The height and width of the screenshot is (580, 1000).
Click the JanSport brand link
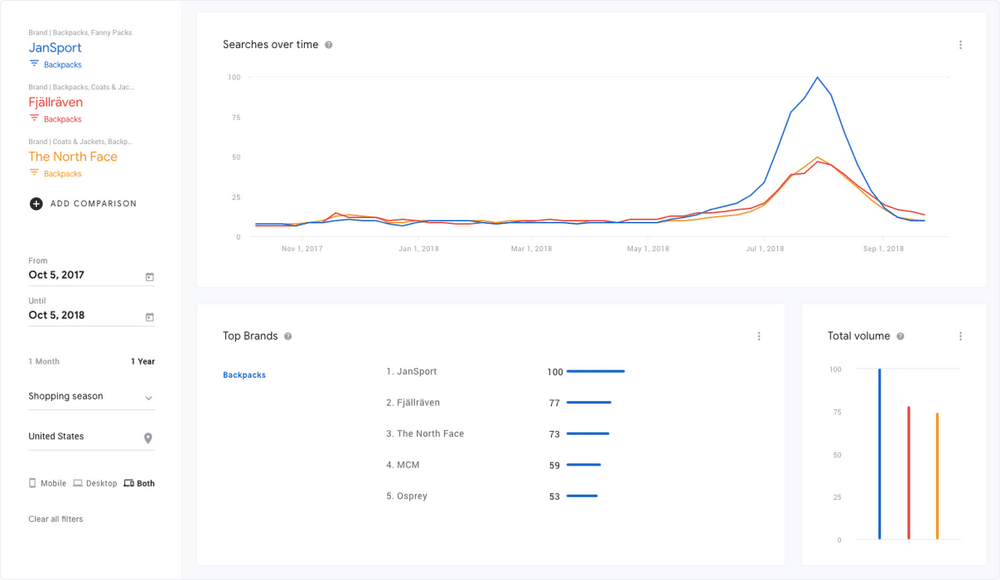(55, 47)
